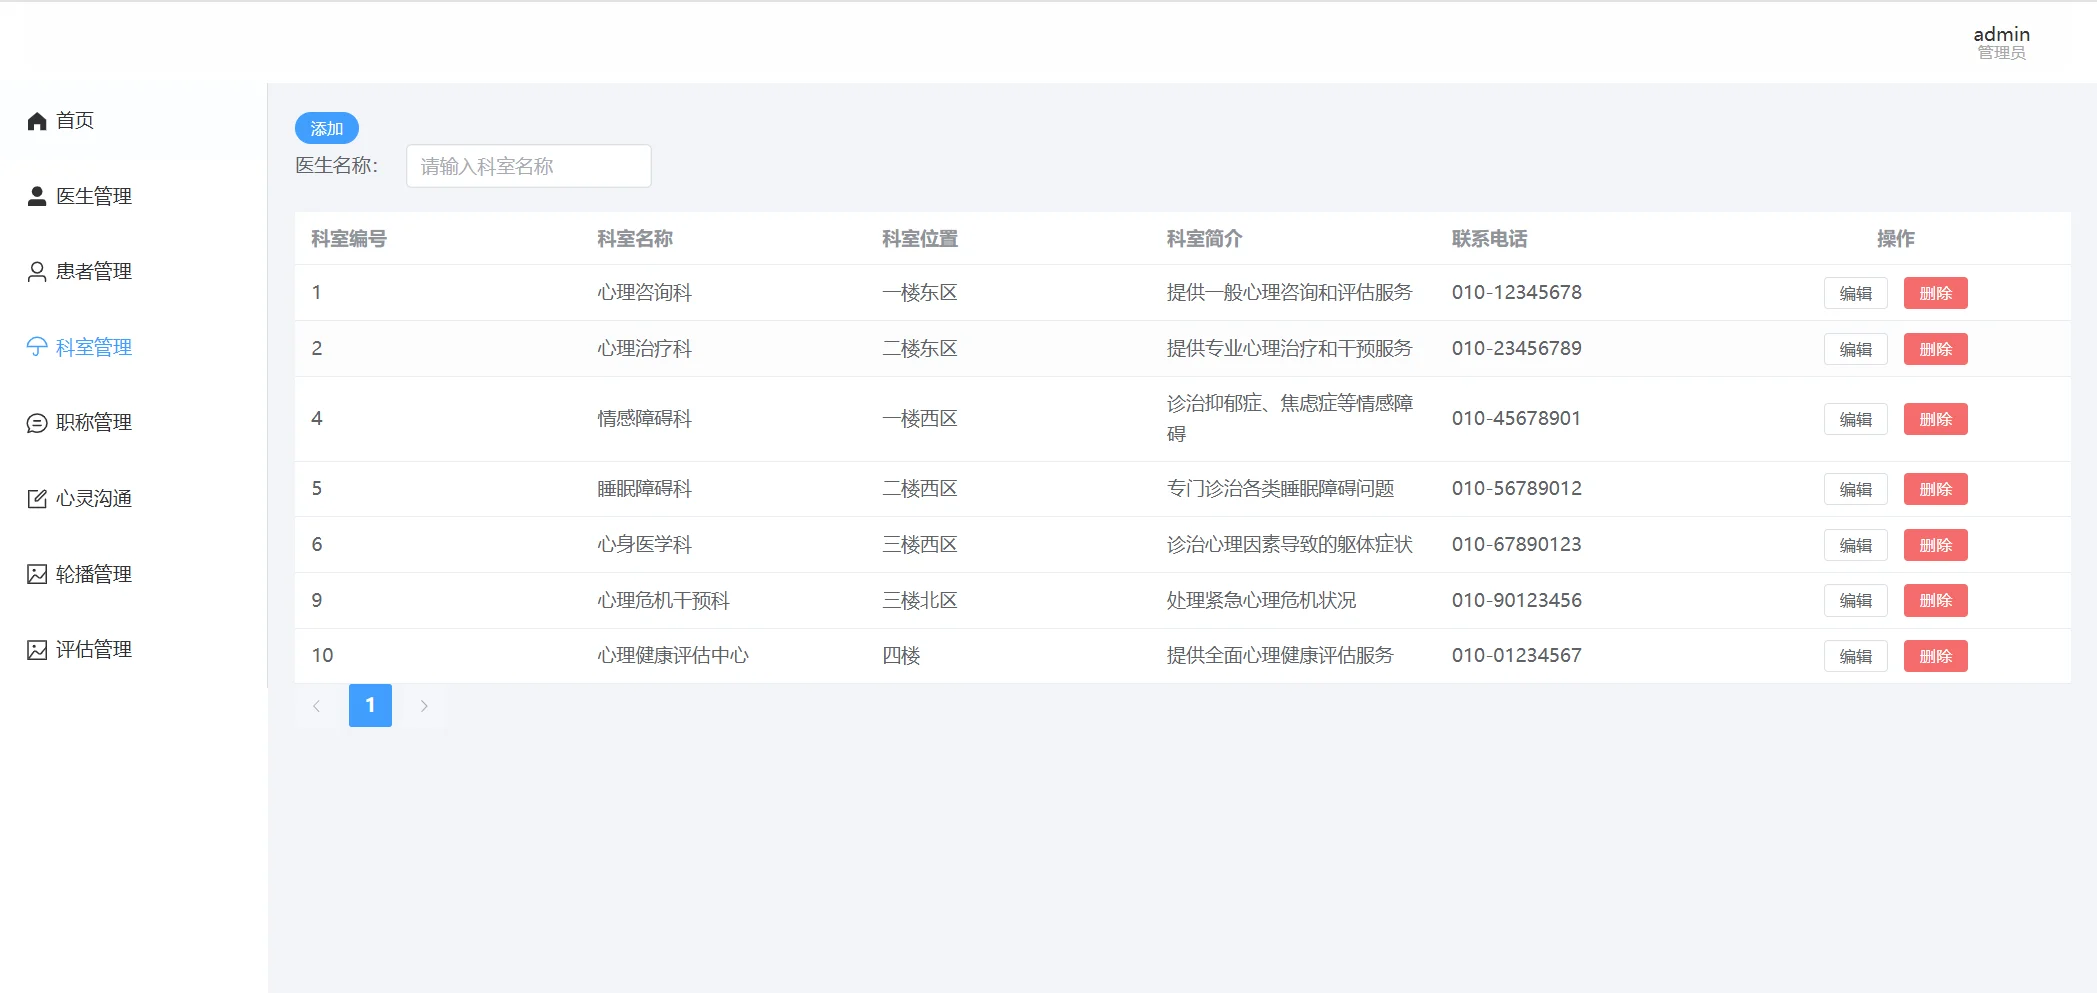Delete the 睡眠障碍科 department

click(1935, 489)
